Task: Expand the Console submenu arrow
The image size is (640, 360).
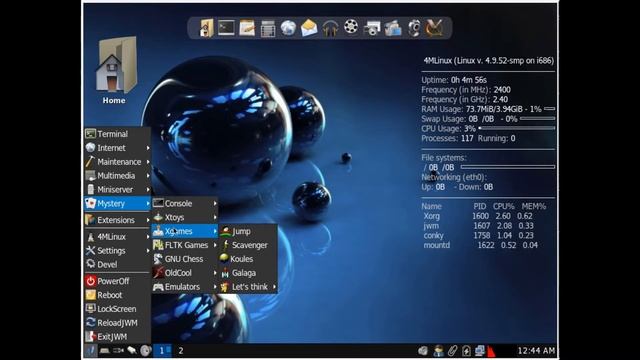Action: coord(215,203)
